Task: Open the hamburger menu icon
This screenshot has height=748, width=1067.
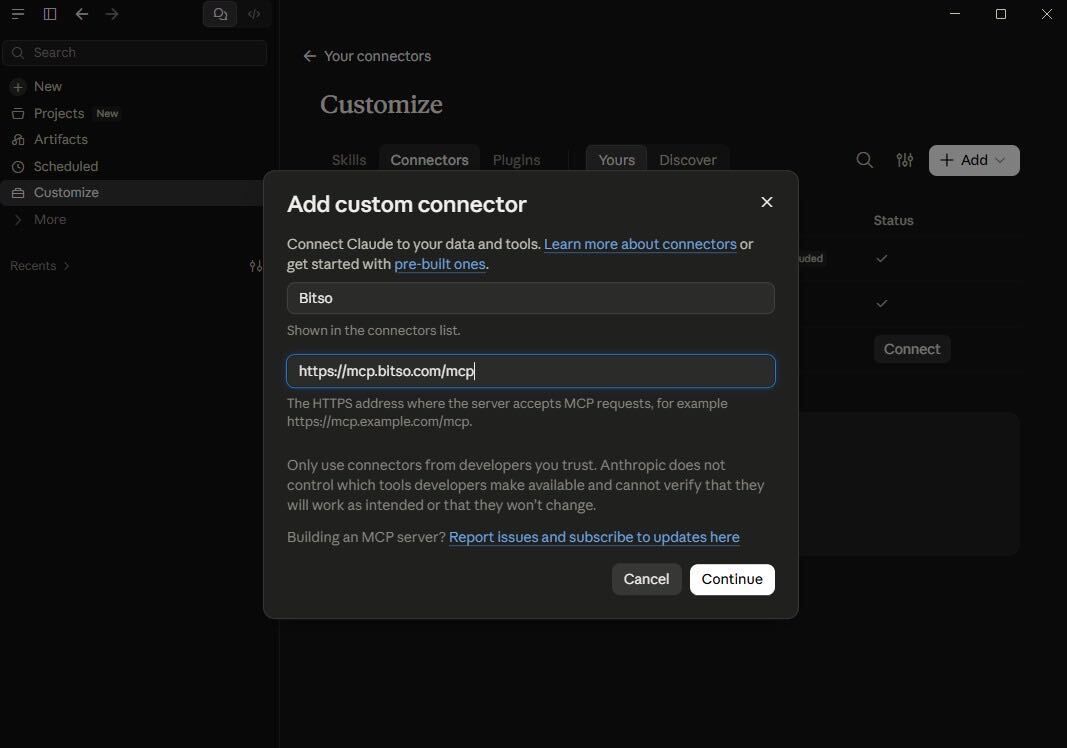Action: click(18, 14)
